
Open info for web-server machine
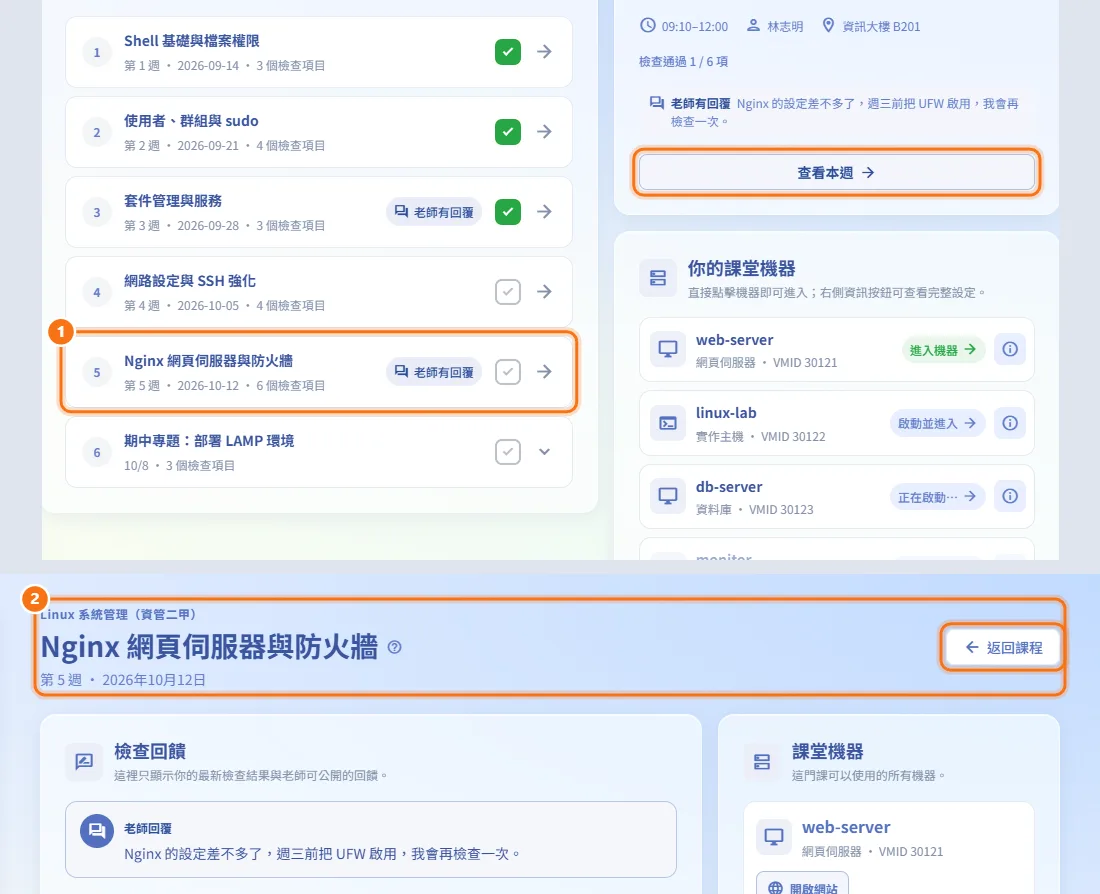point(1010,349)
